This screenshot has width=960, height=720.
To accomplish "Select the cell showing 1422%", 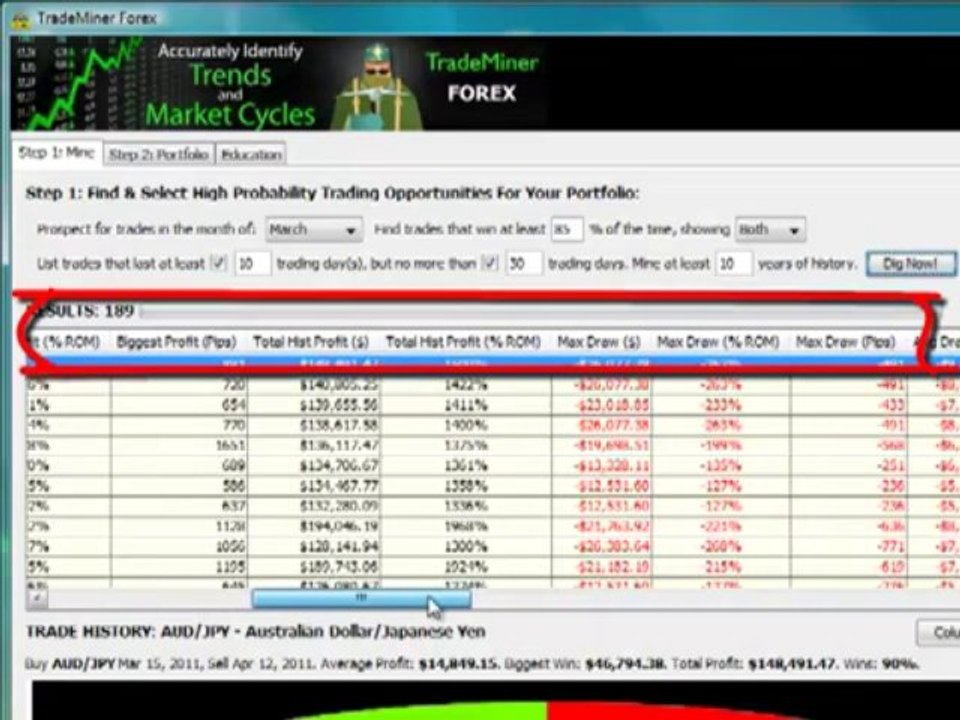I will click(x=466, y=385).
